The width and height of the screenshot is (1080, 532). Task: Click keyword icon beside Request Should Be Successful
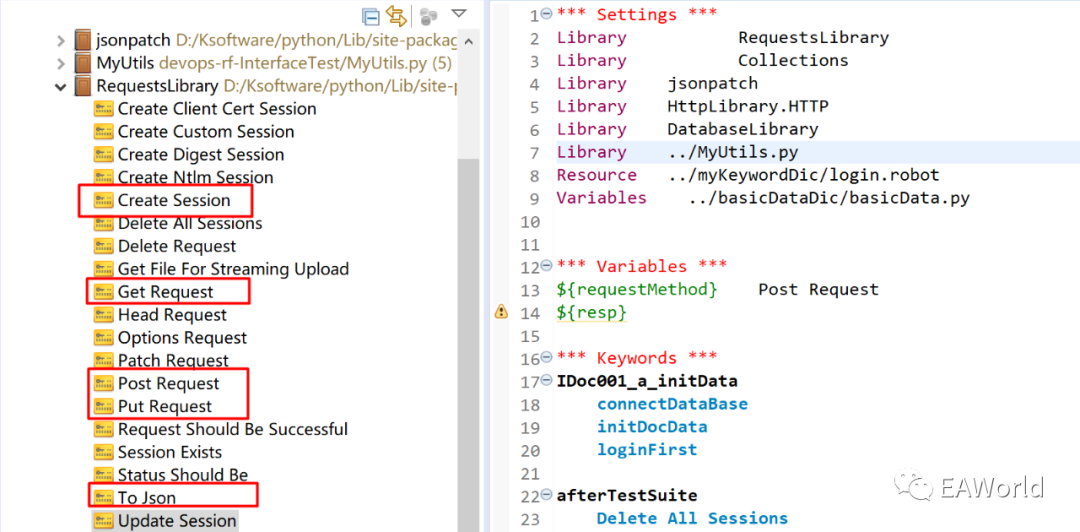[x=103, y=429]
